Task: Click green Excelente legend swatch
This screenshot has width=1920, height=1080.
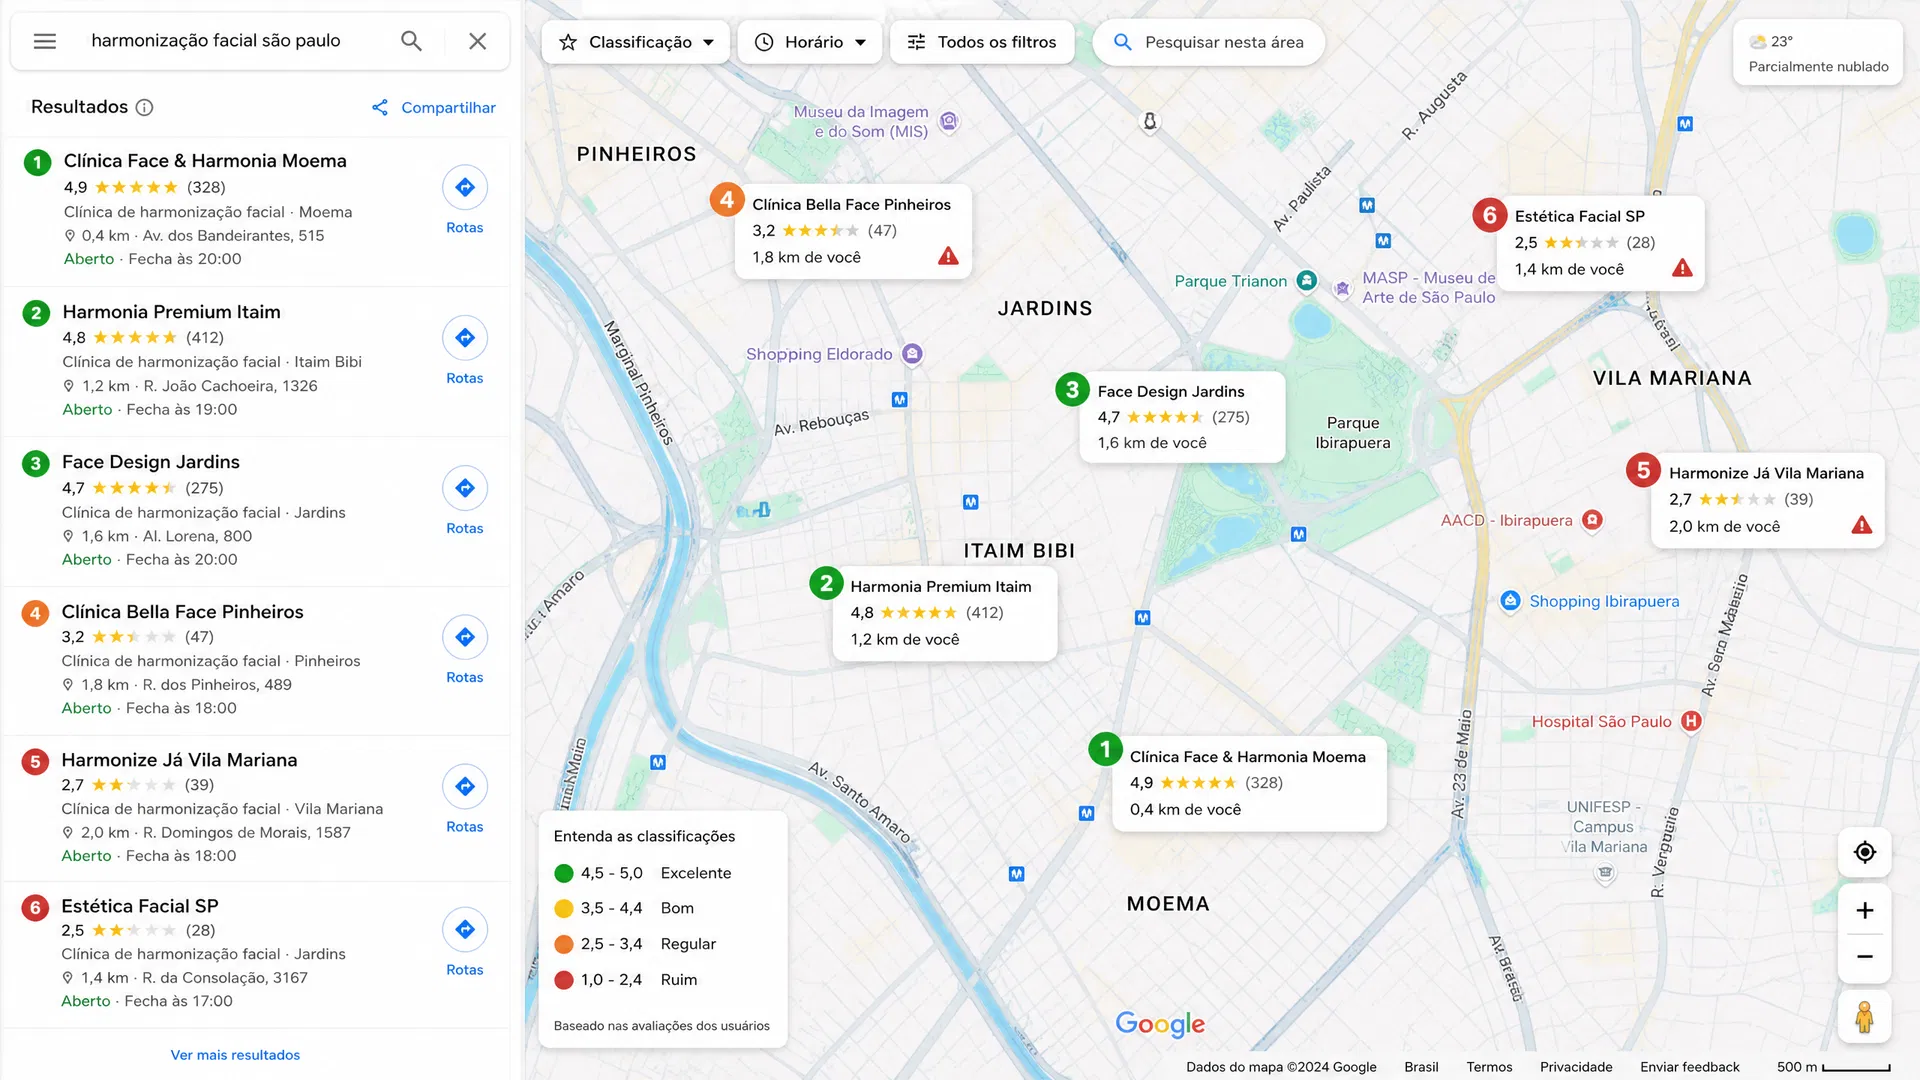Action: [x=564, y=873]
